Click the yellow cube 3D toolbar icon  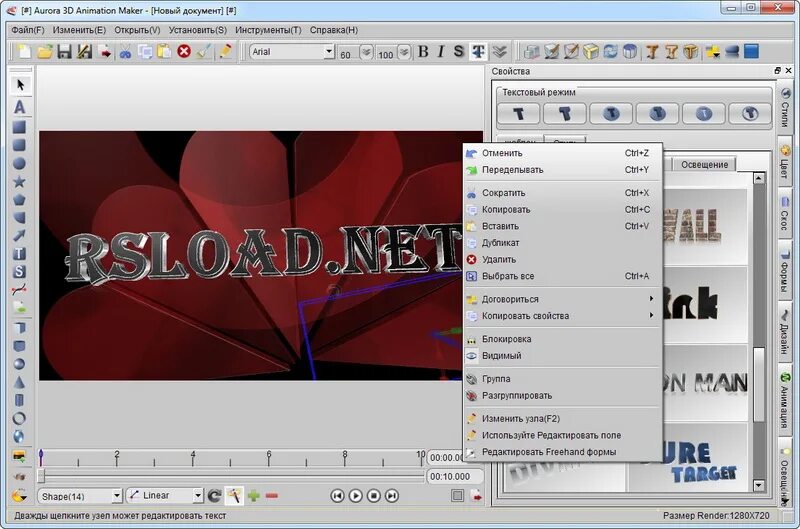[591, 52]
